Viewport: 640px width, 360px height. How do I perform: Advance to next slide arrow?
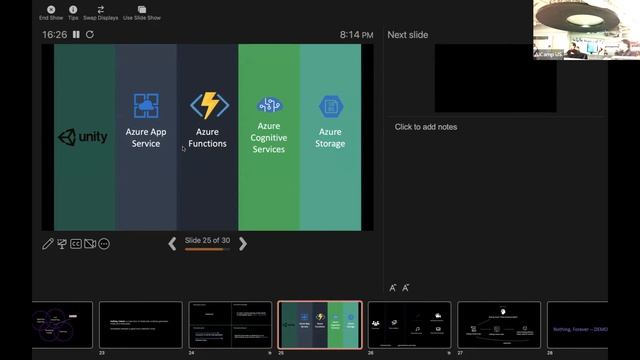243,244
